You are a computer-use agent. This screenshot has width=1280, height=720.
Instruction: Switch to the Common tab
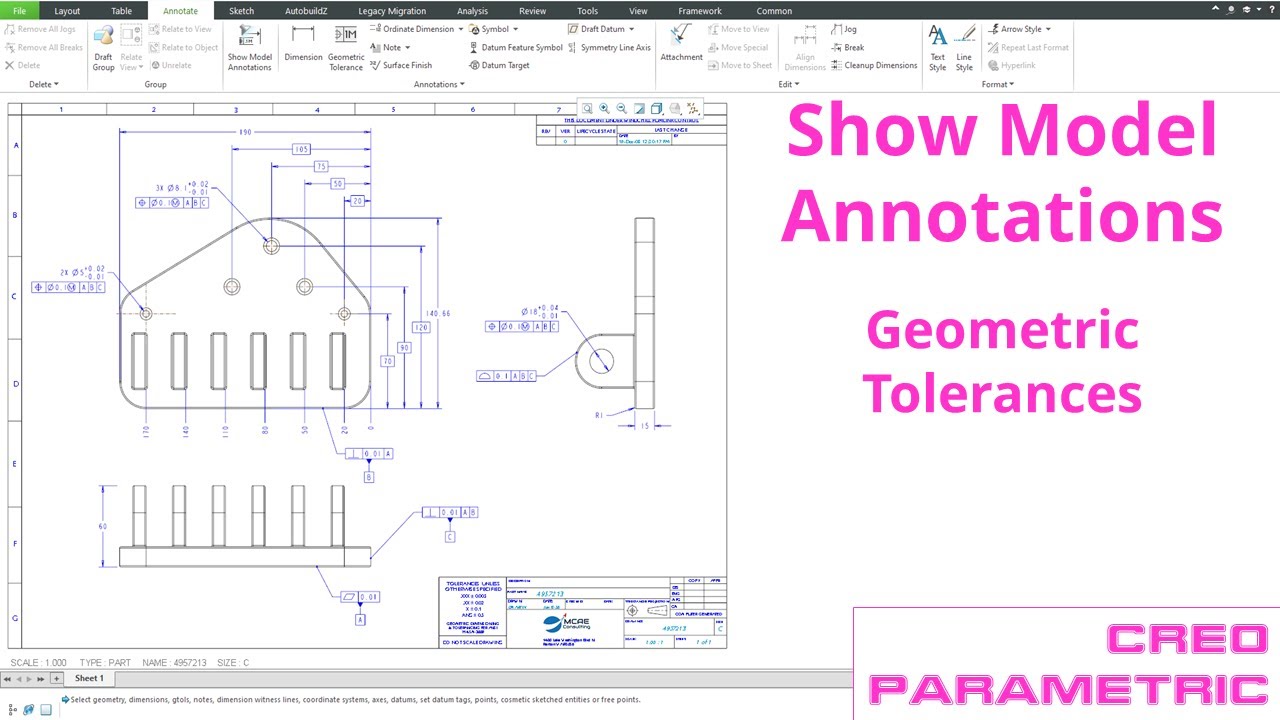click(774, 11)
